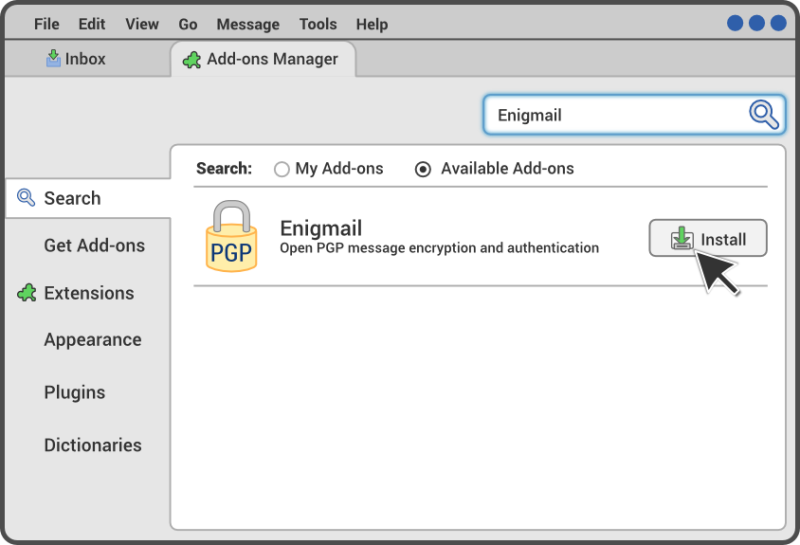The image size is (800, 545).
Task: Select the My Add-ons radio button
Action: pos(282,169)
